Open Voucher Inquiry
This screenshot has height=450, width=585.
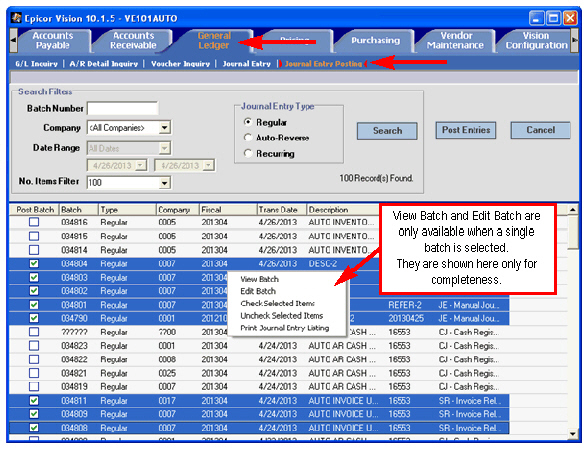coord(181,64)
